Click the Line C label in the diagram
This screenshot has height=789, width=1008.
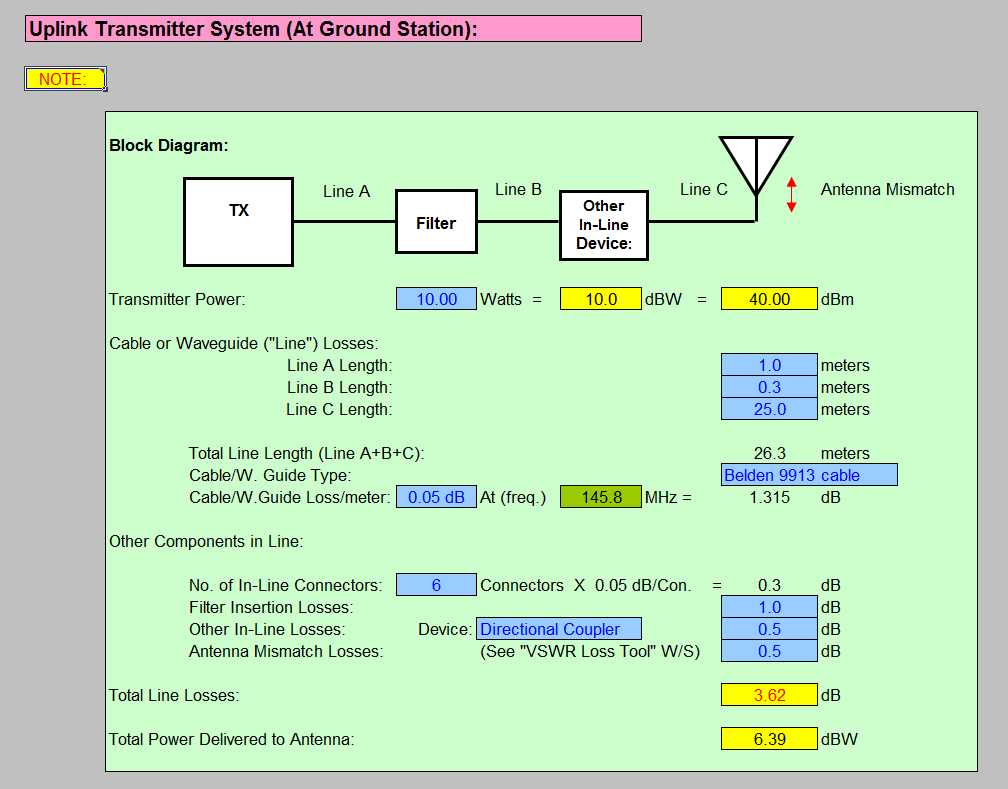pyautogui.click(x=704, y=190)
